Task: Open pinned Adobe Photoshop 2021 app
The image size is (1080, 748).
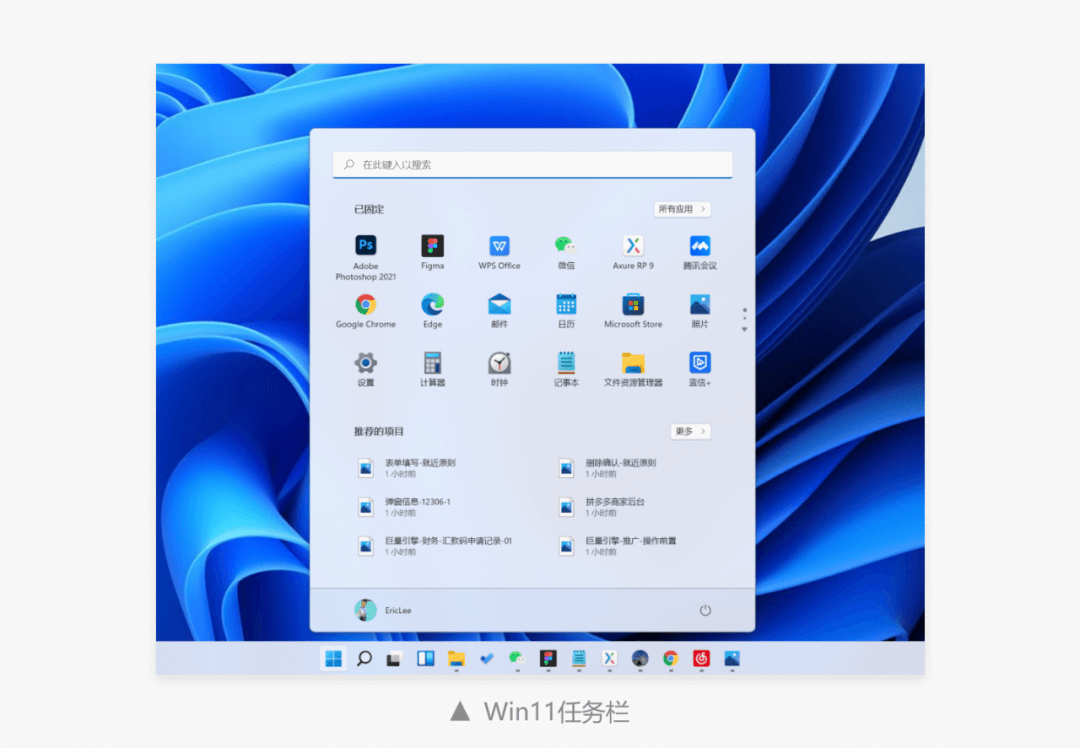Action: (x=365, y=257)
